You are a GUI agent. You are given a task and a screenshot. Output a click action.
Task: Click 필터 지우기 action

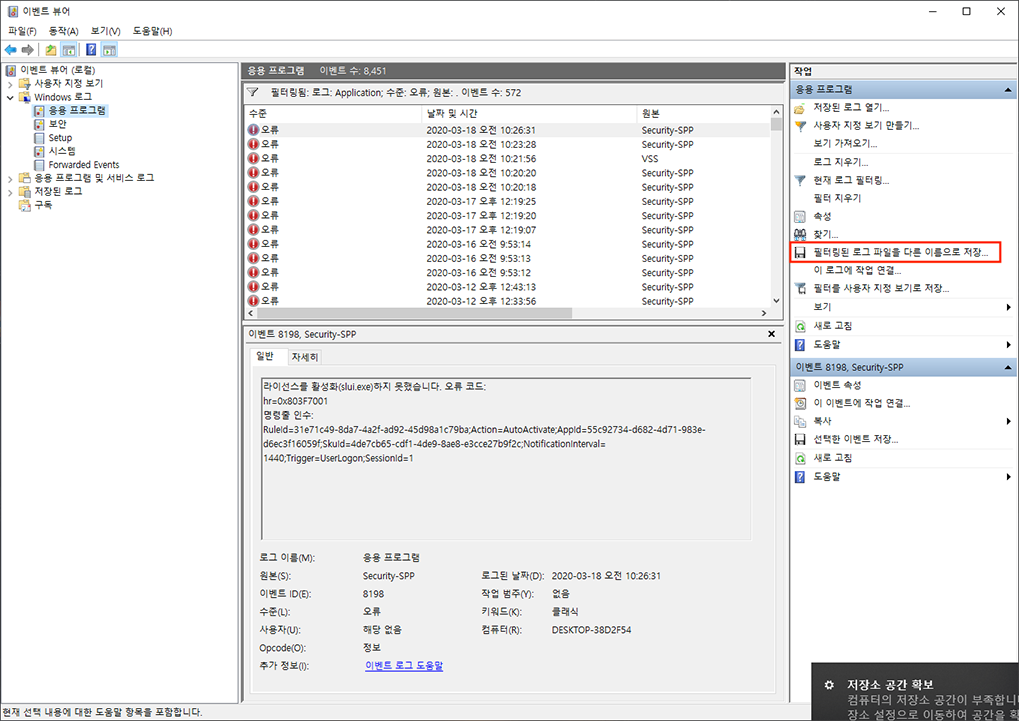pyautogui.click(x=837, y=198)
